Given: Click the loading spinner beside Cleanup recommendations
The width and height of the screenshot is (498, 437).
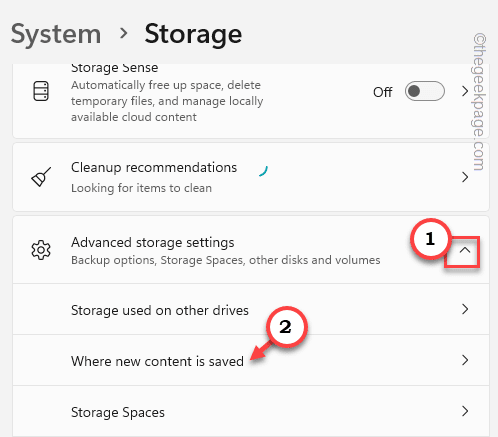Looking at the screenshot, I should [263, 170].
